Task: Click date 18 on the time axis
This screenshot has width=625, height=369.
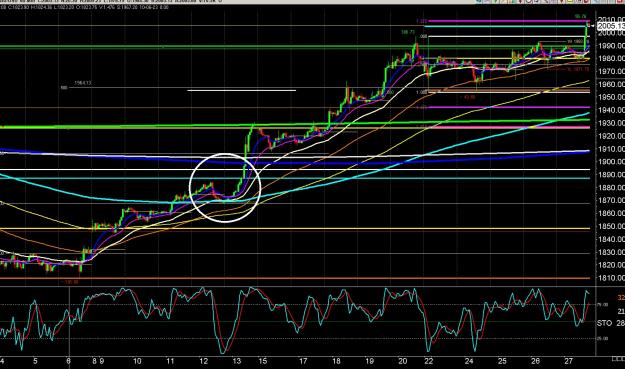Action: click(x=336, y=361)
